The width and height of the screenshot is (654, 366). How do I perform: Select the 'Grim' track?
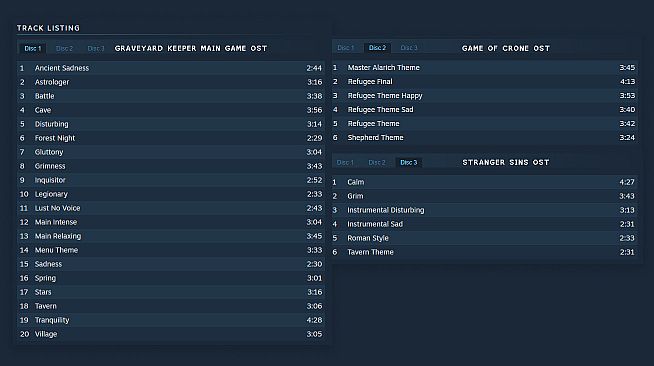pyautogui.click(x=485, y=196)
